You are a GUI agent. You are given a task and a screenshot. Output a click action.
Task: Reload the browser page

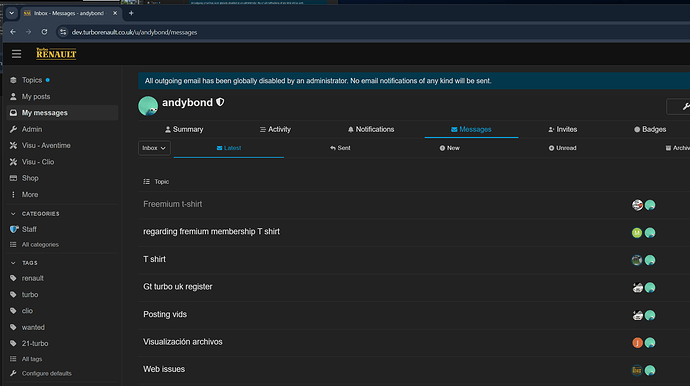[44, 32]
